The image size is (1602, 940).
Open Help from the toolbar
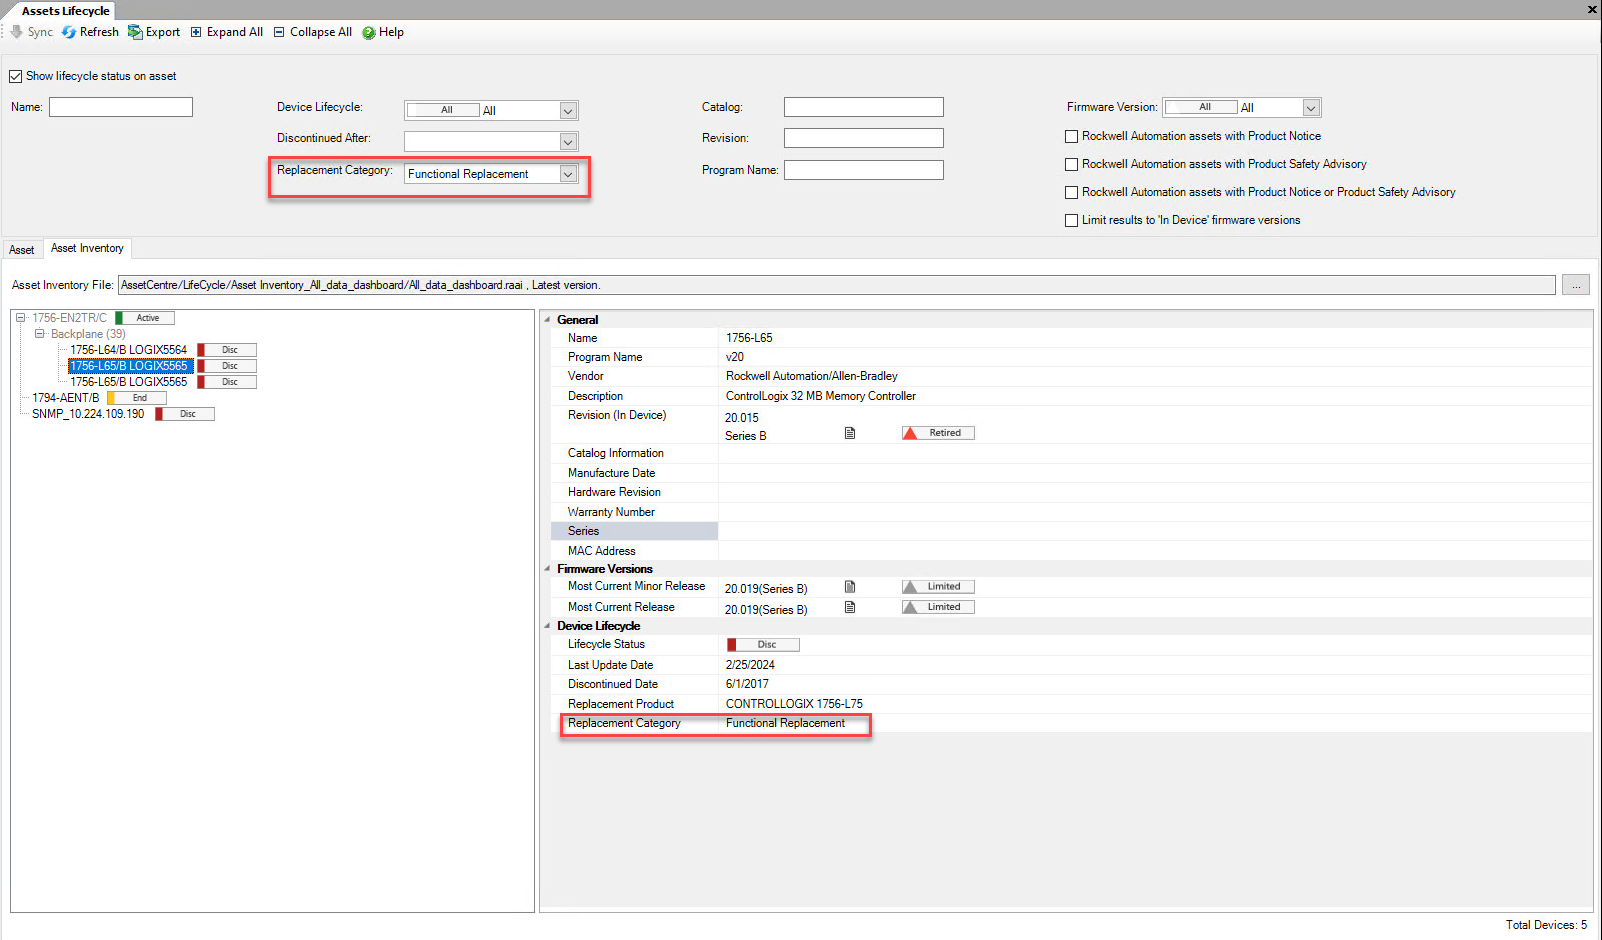(383, 32)
